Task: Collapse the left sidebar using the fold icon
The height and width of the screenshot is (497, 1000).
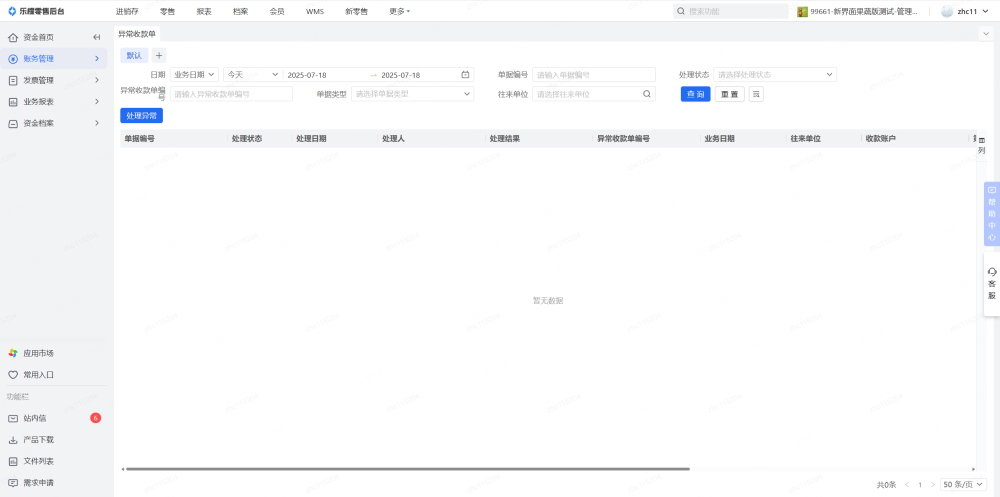Action: point(96,37)
